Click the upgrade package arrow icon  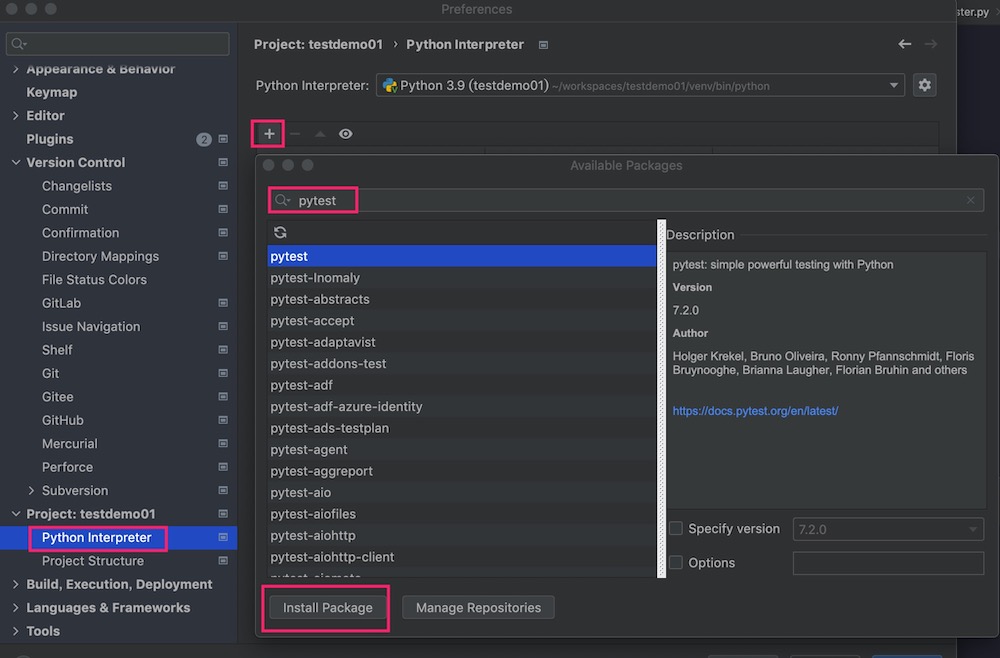[320, 134]
